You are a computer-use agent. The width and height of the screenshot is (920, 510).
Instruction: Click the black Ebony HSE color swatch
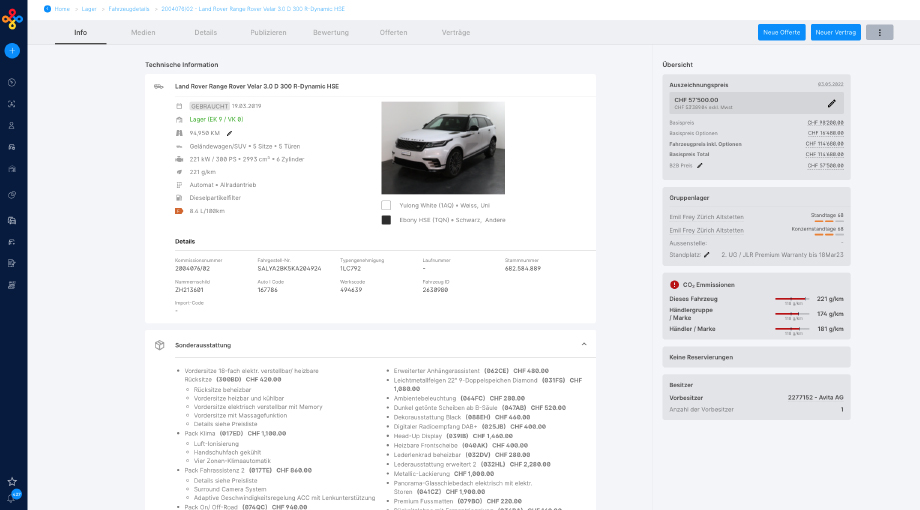[386, 220]
